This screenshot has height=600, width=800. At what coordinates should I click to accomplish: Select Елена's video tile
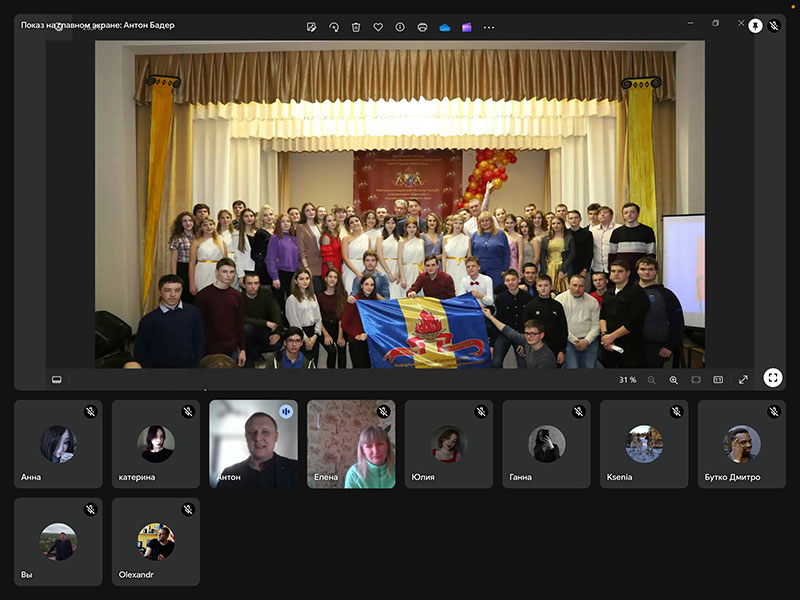point(351,444)
